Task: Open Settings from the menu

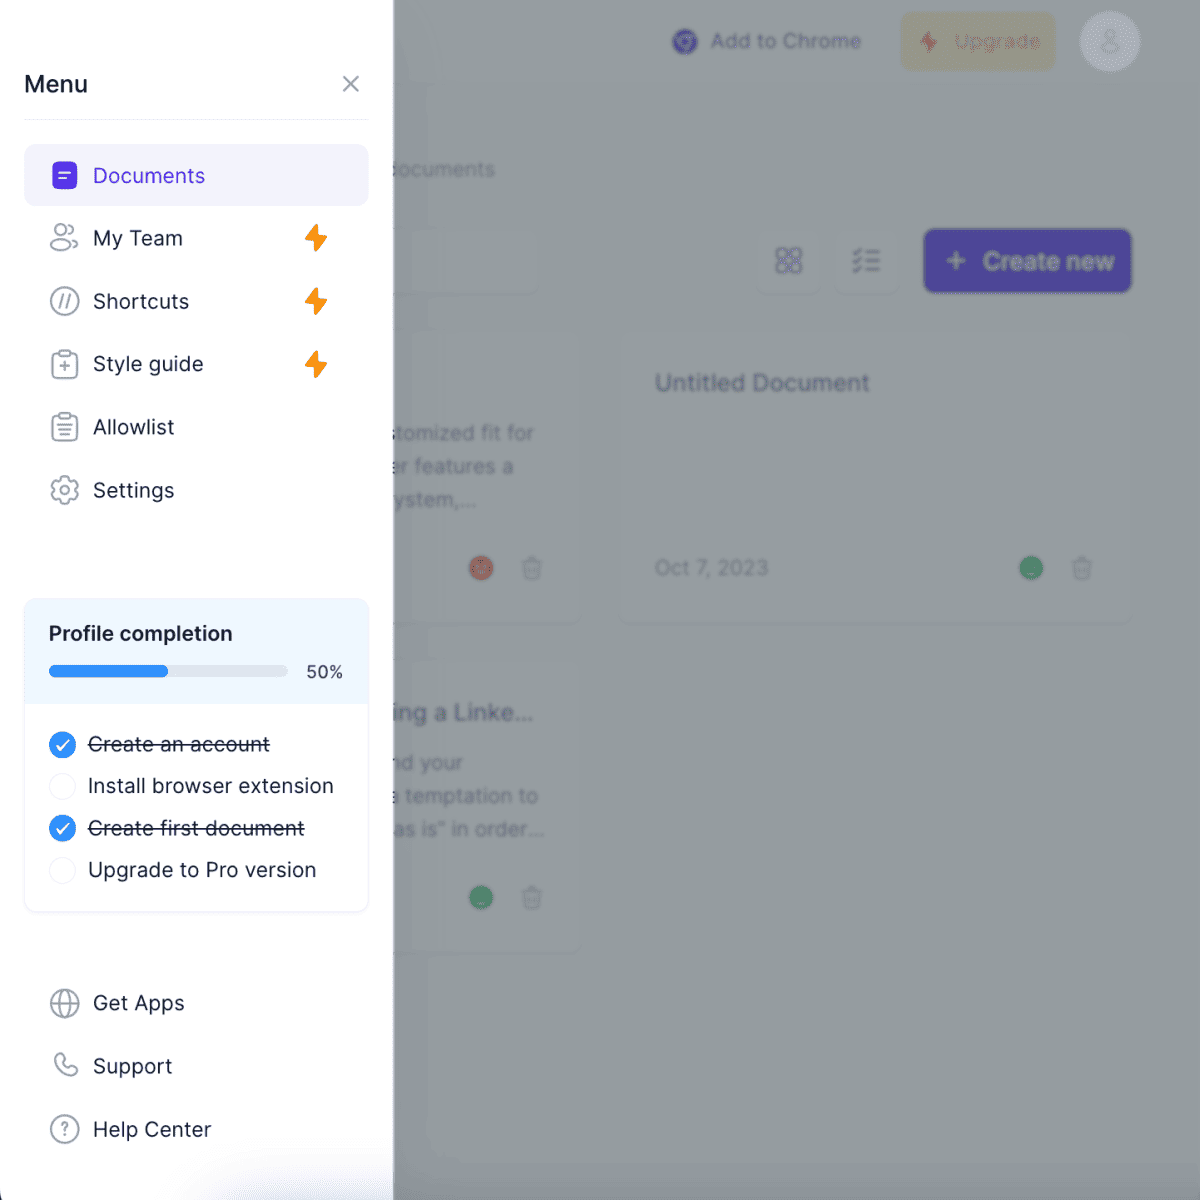Action: (133, 490)
